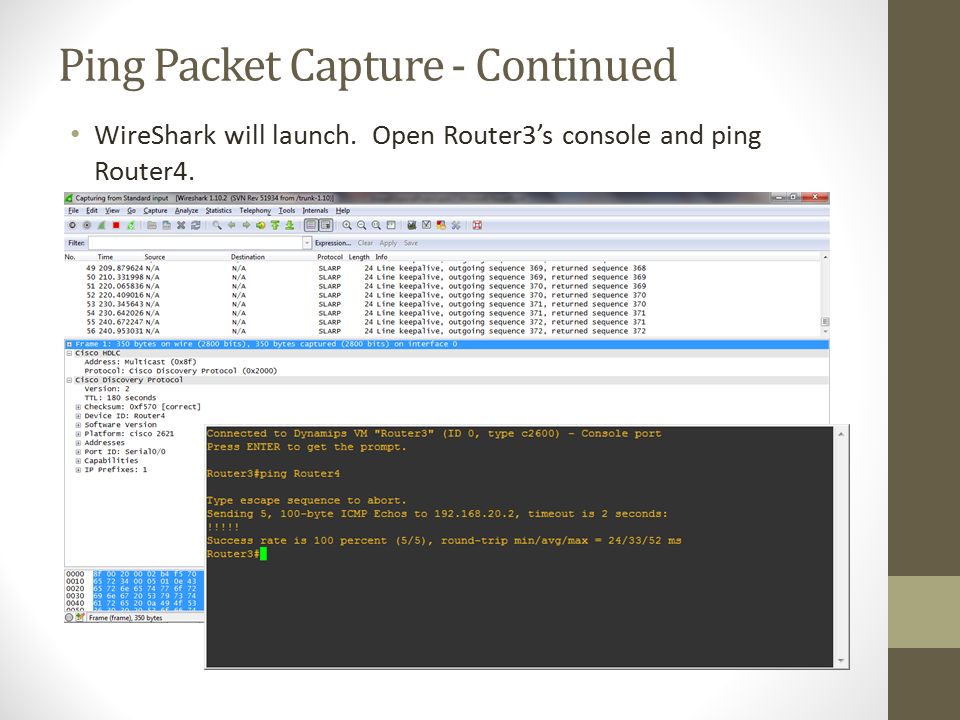The width and height of the screenshot is (960, 720).
Task: Open the Telephony menu
Action: [x=255, y=211]
